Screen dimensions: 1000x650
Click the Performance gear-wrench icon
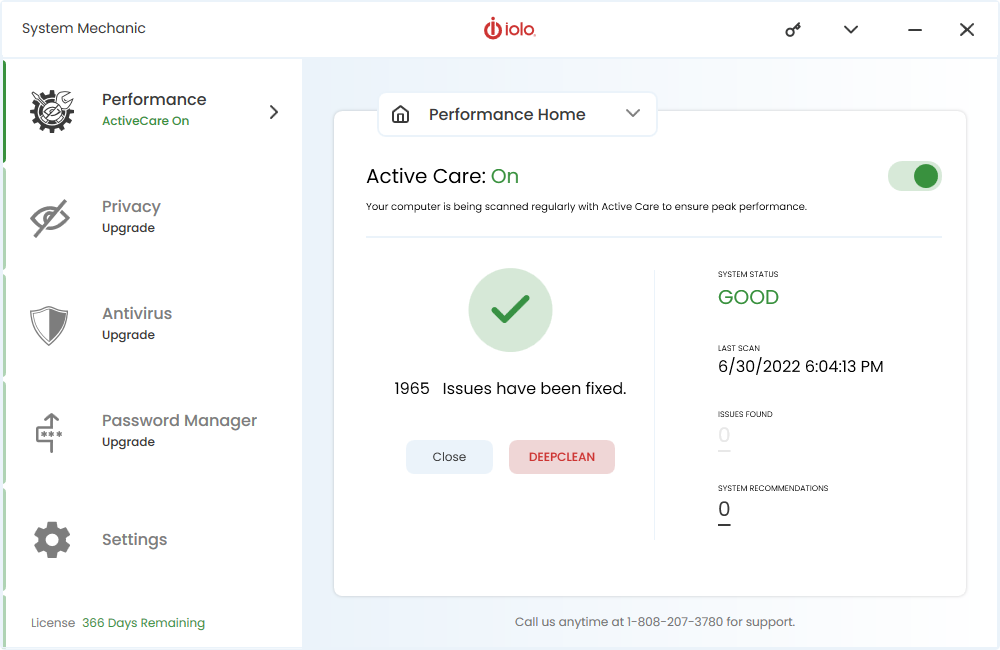[x=52, y=111]
